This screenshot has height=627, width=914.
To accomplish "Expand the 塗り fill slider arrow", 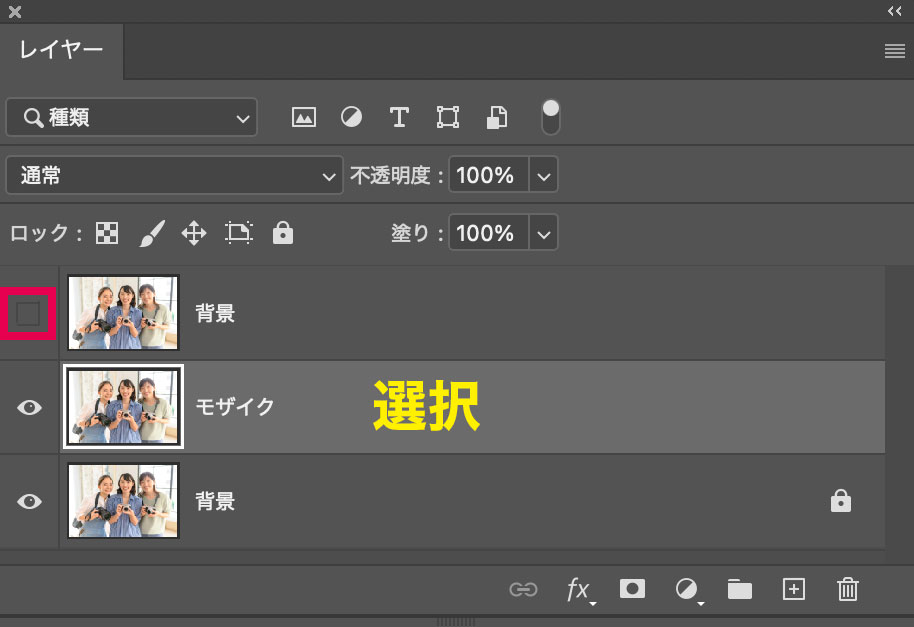I will click(543, 233).
